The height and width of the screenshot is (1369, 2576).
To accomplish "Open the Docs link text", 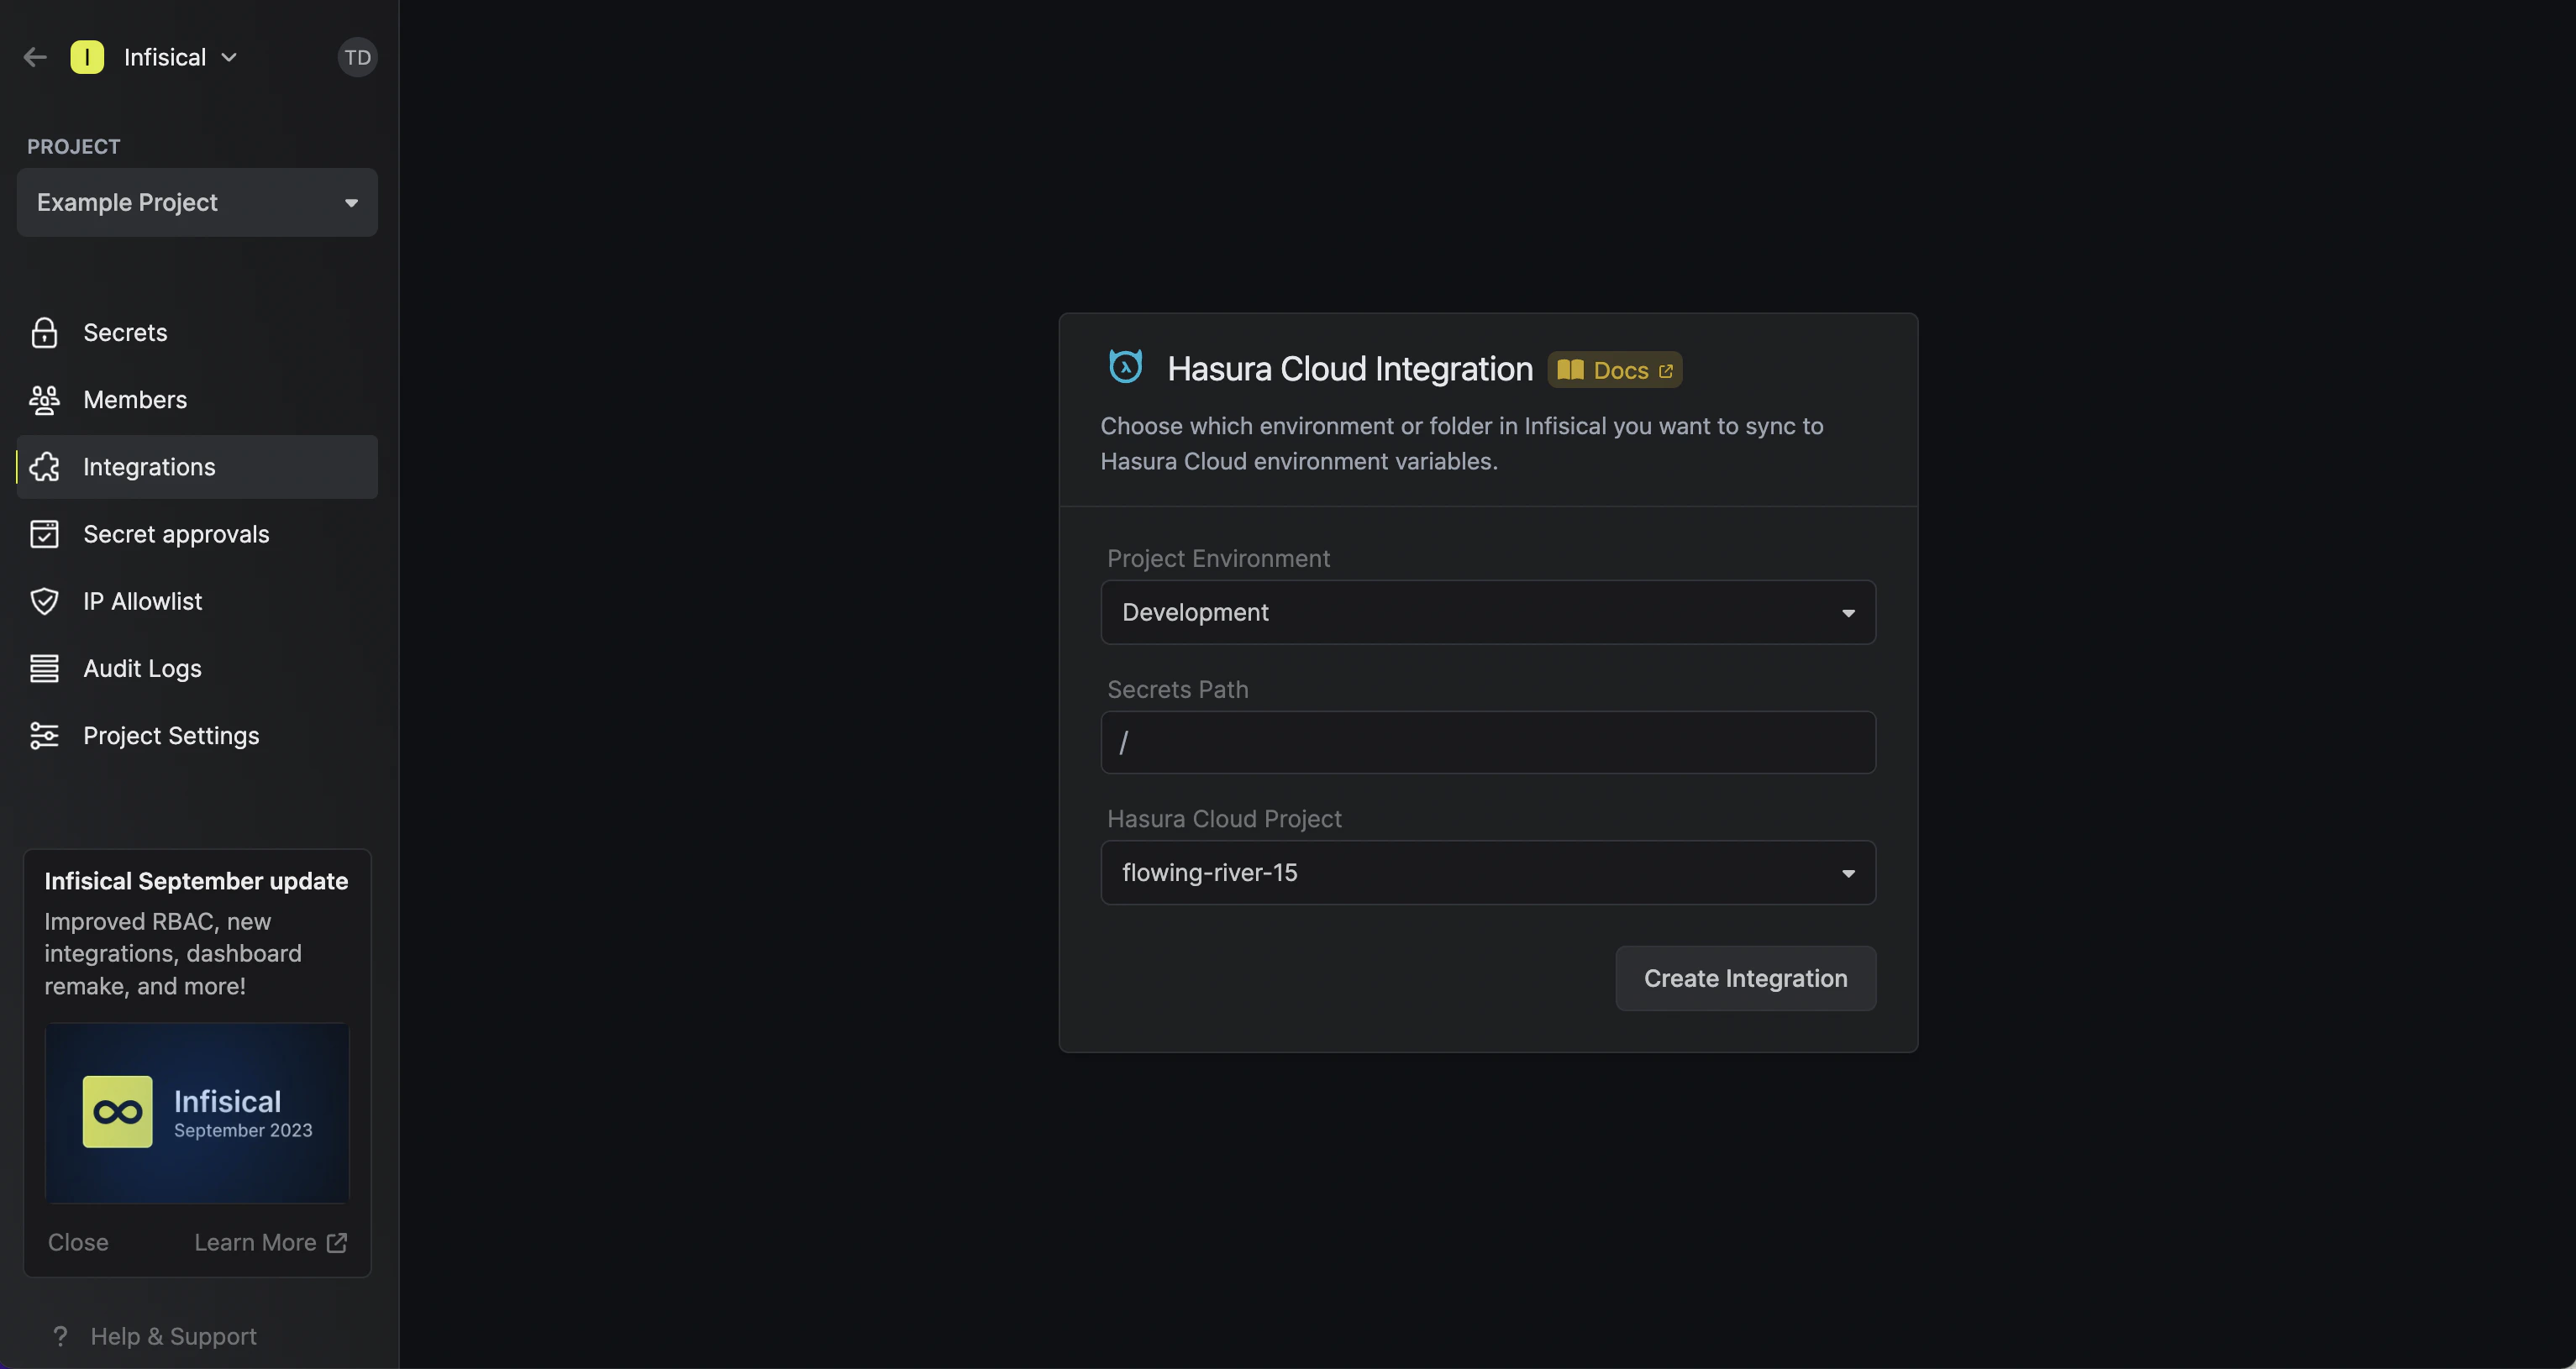I will 1620,370.
